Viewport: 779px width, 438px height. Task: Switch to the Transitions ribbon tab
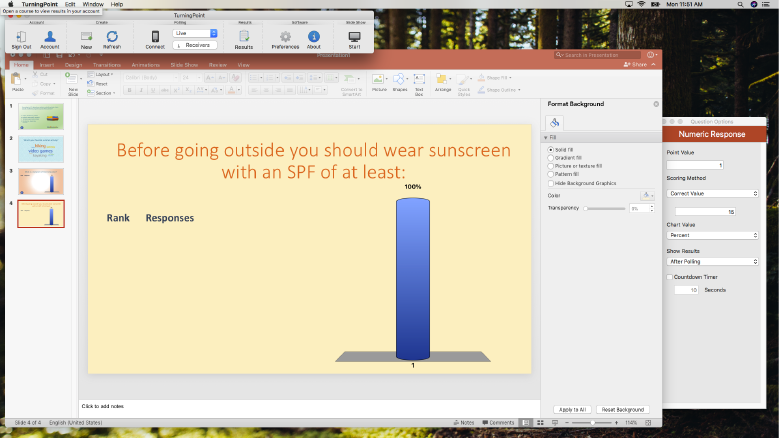(x=107, y=65)
